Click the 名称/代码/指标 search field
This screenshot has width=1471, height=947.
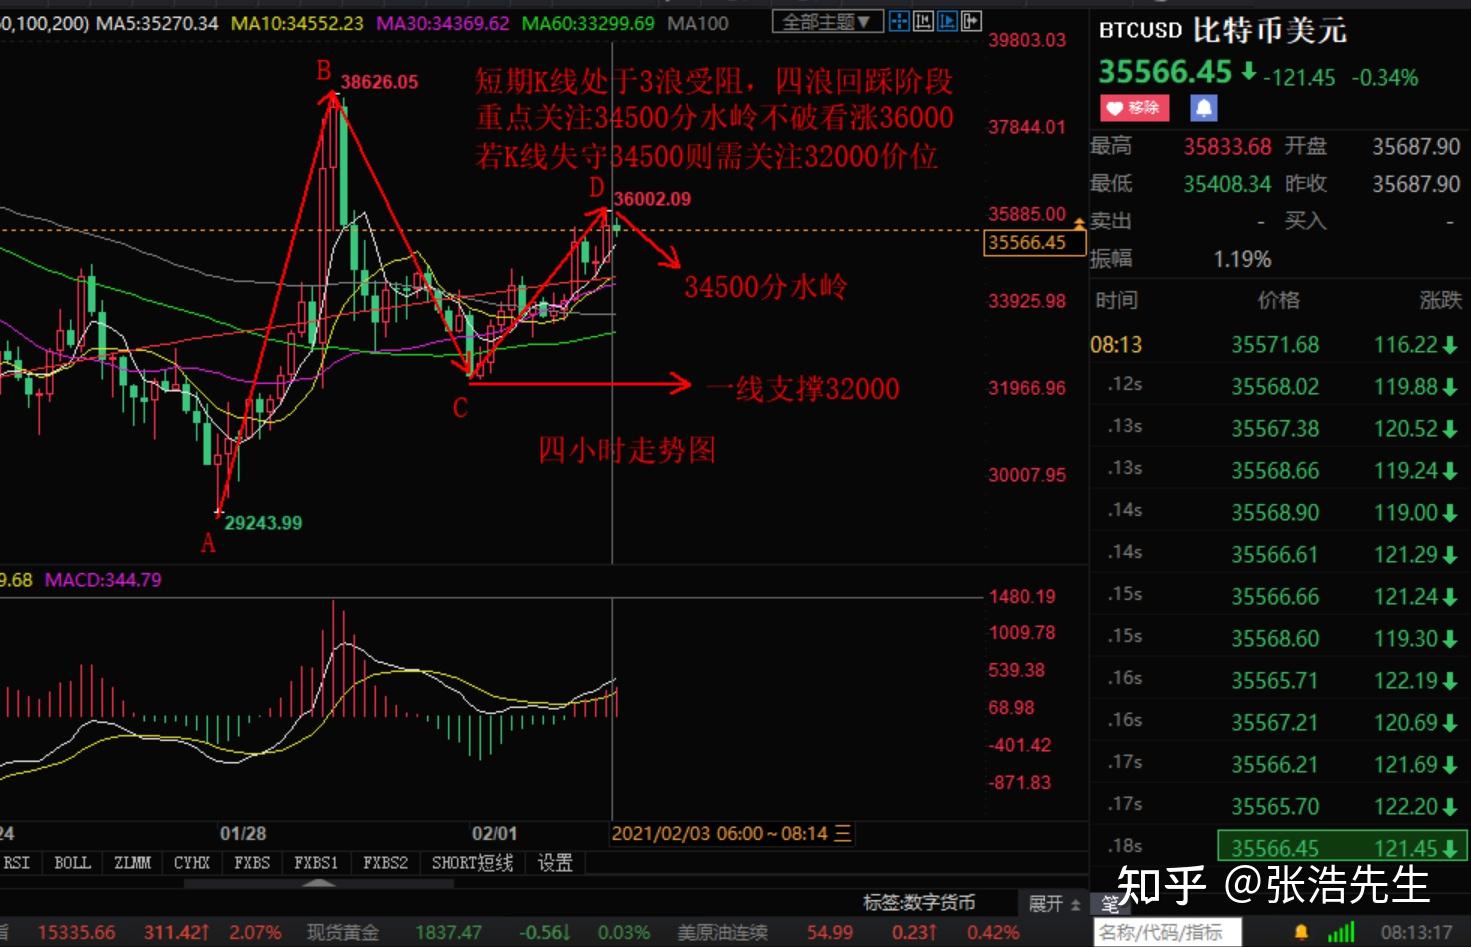pyautogui.click(x=1166, y=933)
